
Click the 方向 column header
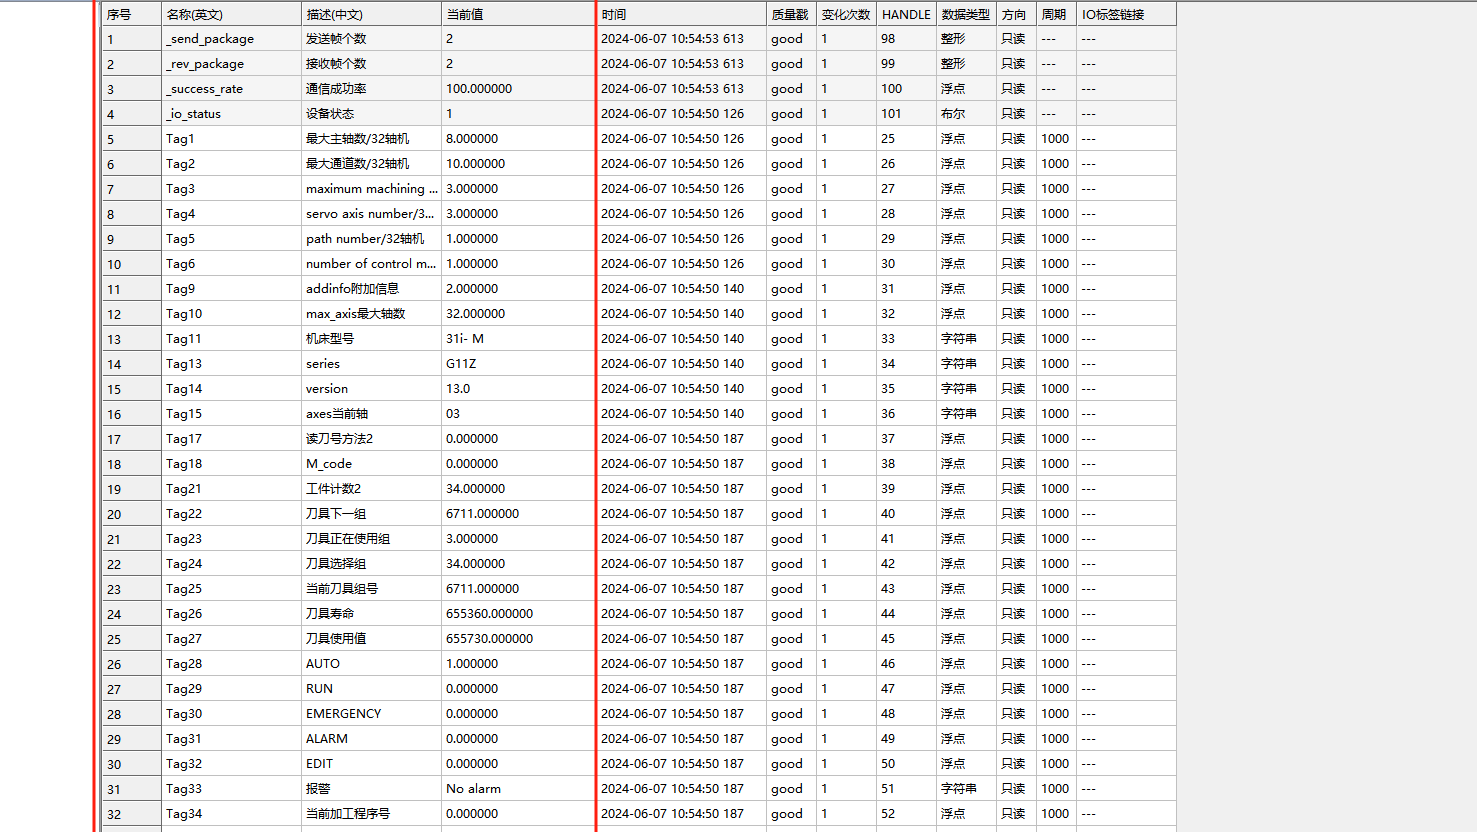1016,14
